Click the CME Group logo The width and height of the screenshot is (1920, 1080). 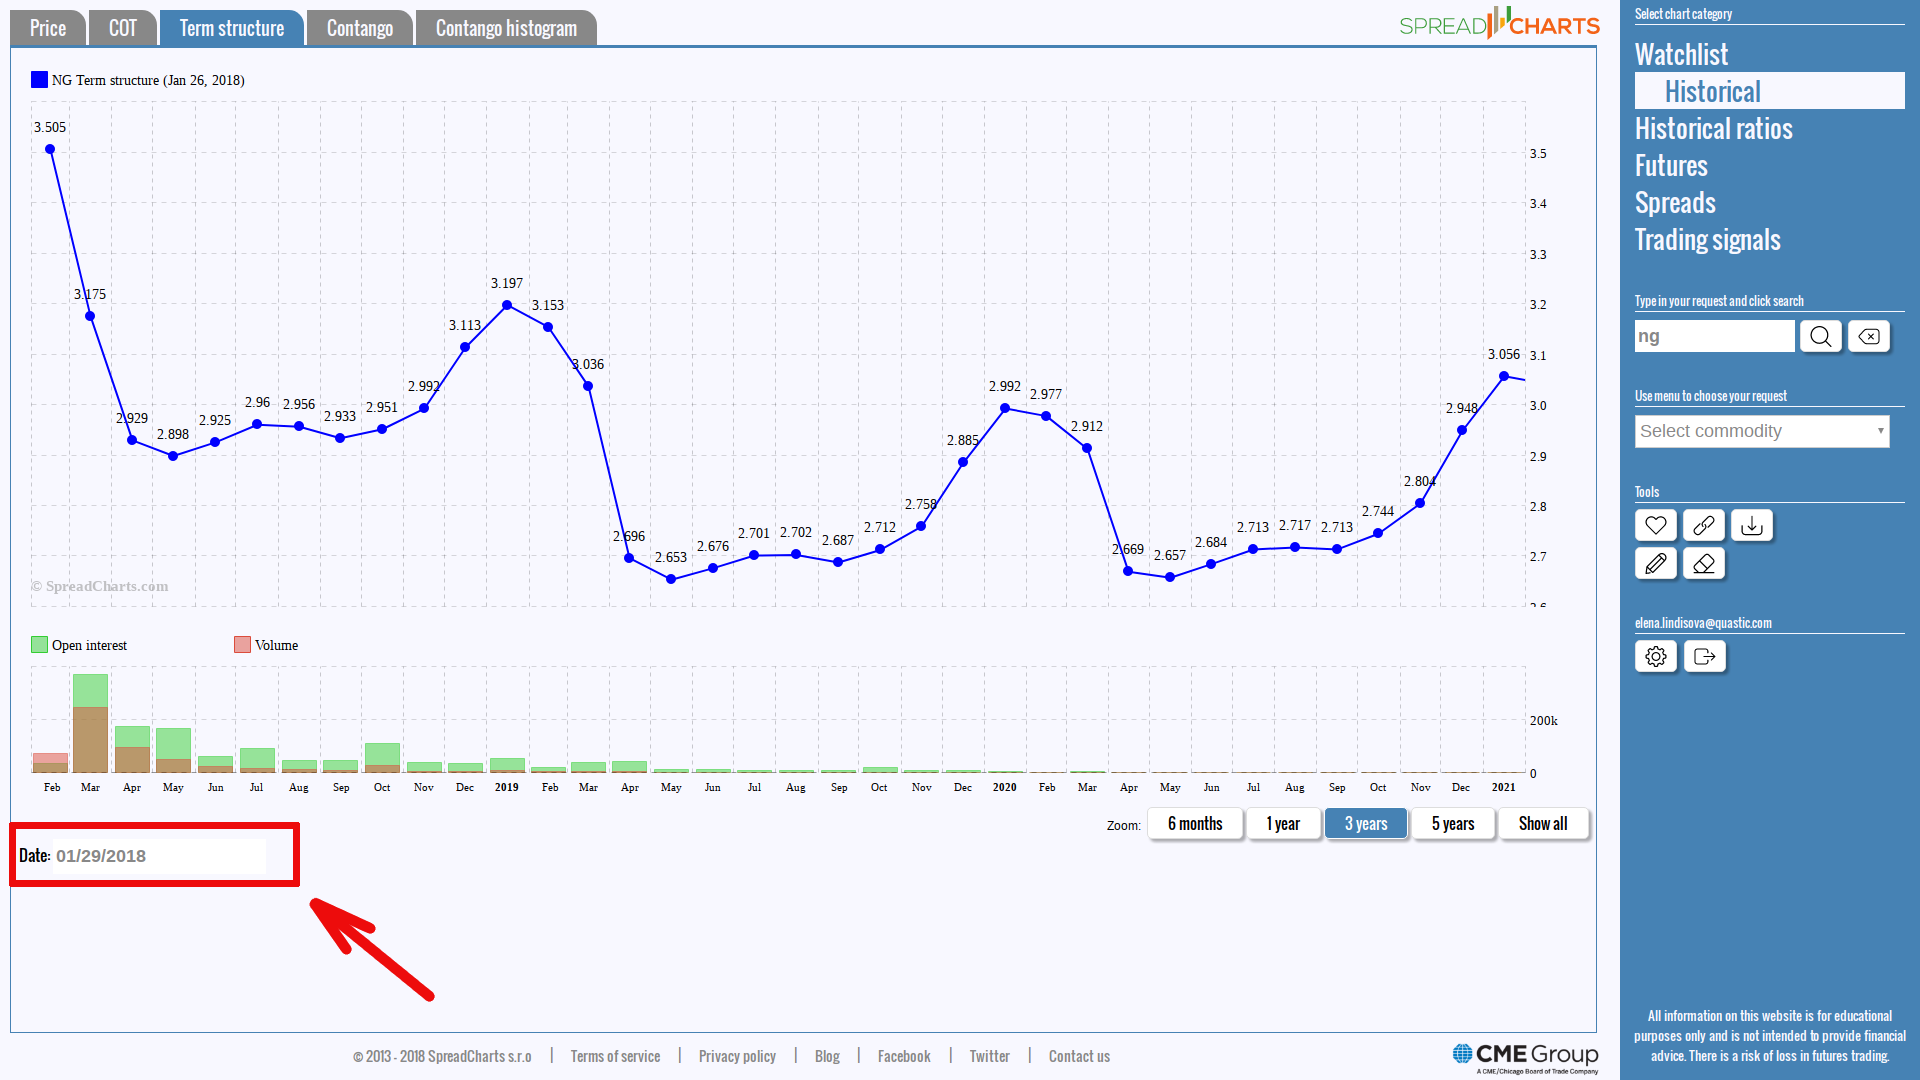tap(1525, 1058)
